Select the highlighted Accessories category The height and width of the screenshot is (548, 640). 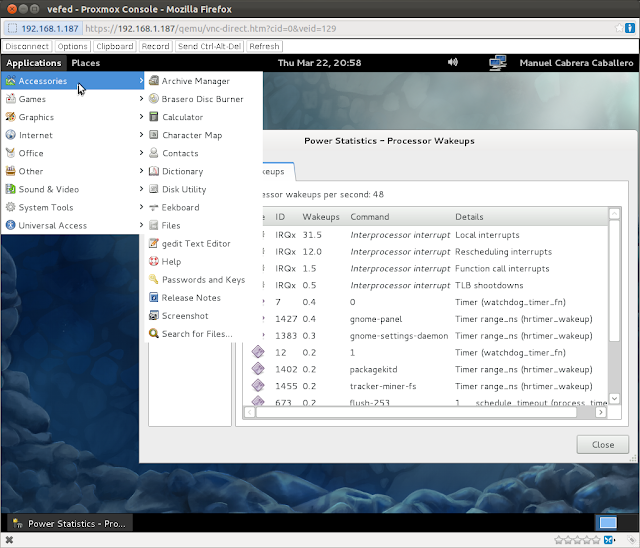[x=73, y=81]
